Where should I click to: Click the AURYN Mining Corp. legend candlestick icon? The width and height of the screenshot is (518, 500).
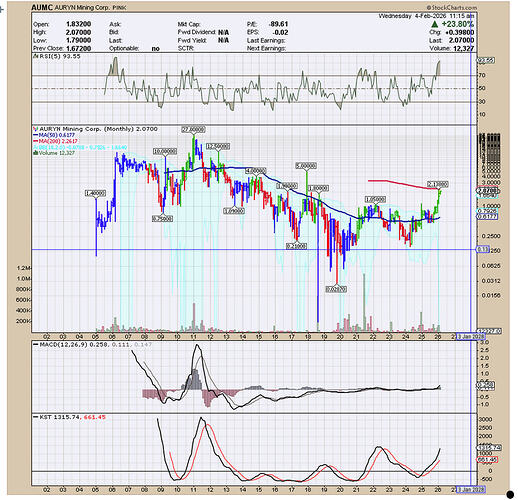[36, 129]
